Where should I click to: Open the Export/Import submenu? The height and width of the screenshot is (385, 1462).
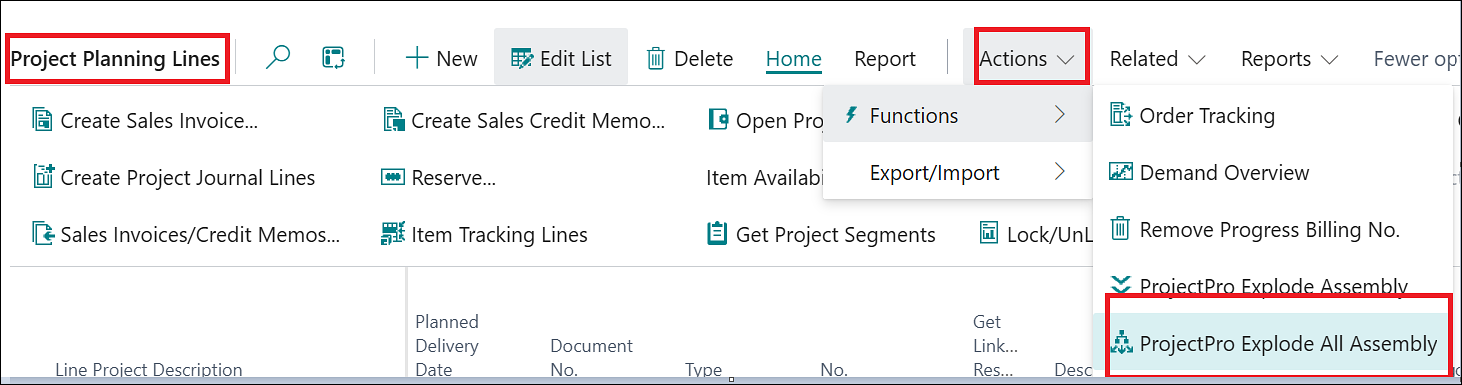click(957, 172)
